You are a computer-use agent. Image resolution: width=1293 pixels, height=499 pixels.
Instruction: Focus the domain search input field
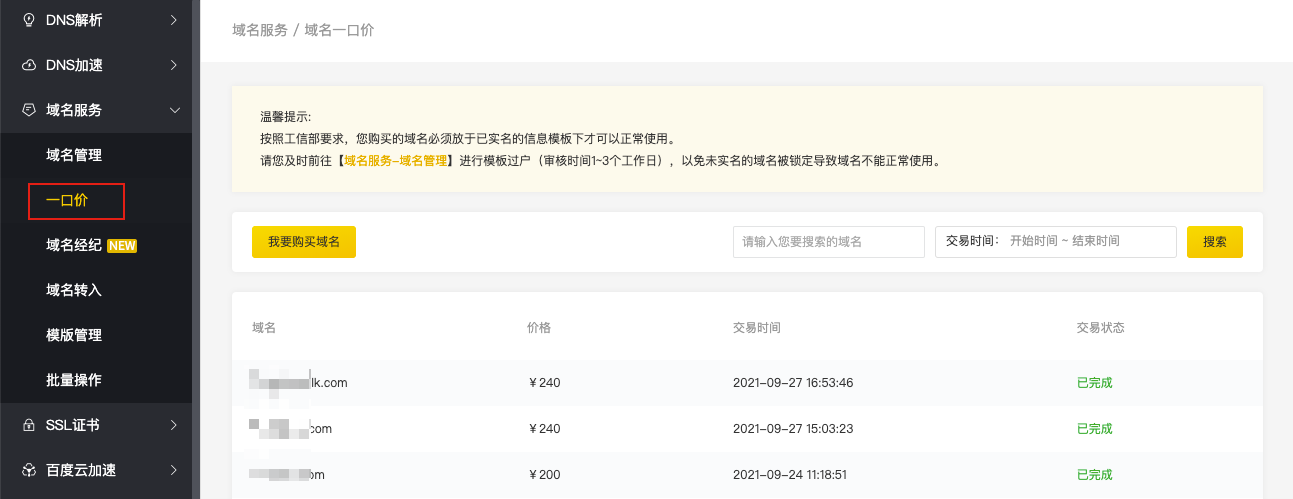click(x=828, y=242)
